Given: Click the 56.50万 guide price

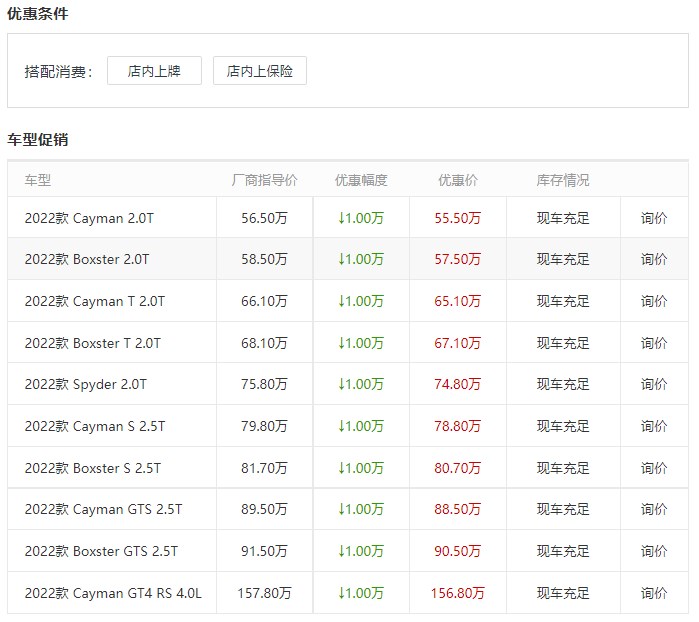Looking at the screenshot, I should point(264,218).
